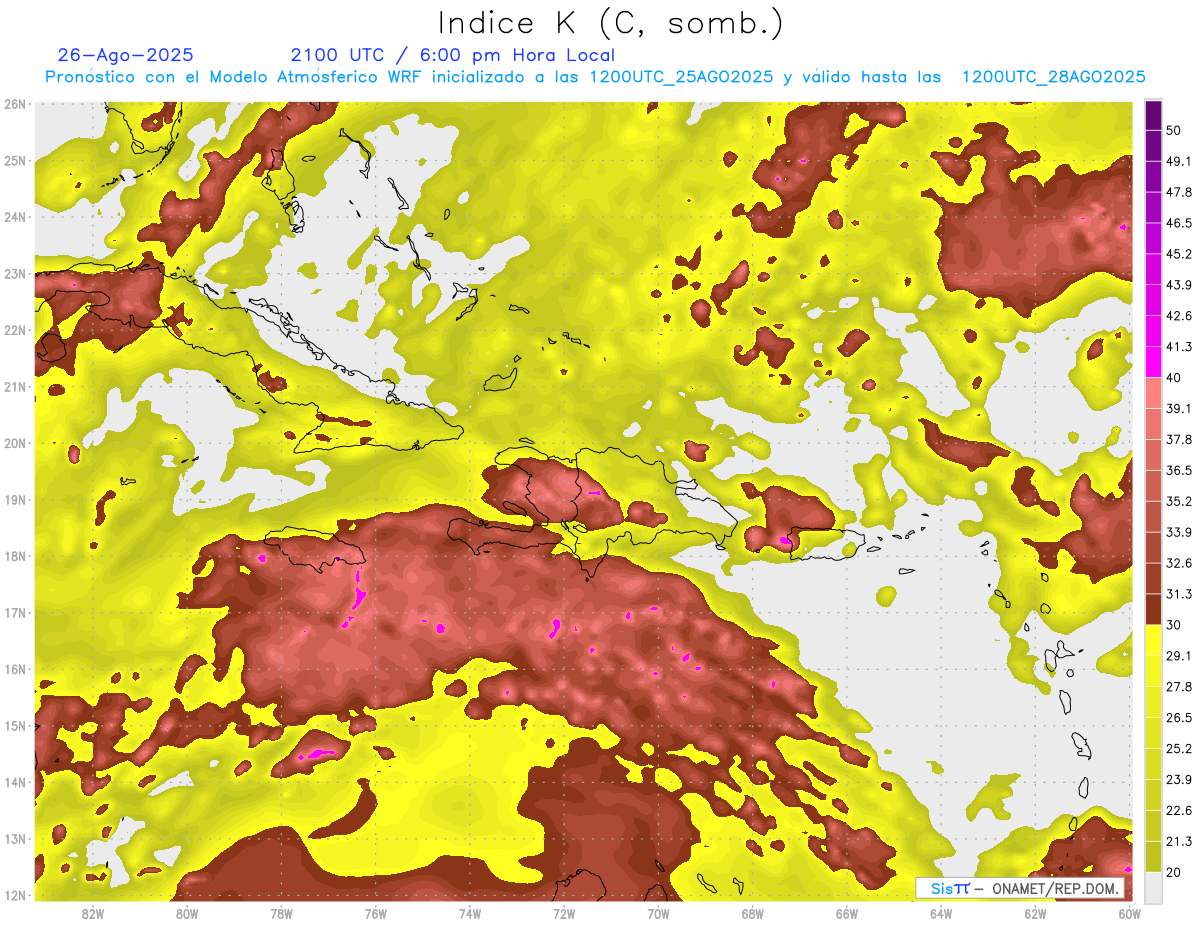Click the colorbar label '40'
The height and width of the screenshot is (927, 1200).
[x=1174, y=378]
